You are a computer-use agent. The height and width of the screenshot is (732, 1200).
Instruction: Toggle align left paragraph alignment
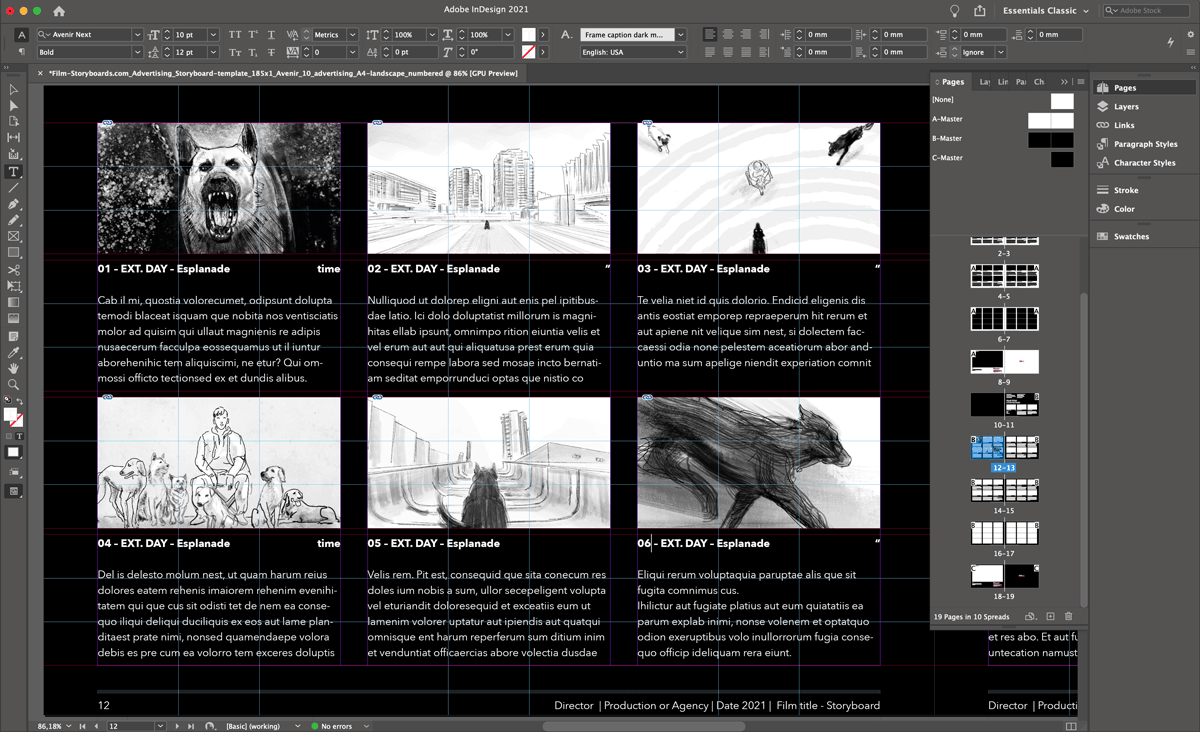[710, 34]
